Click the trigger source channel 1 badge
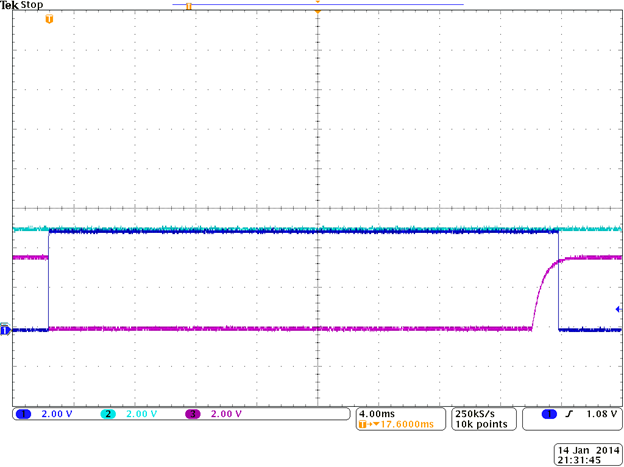 click(550, 414)
